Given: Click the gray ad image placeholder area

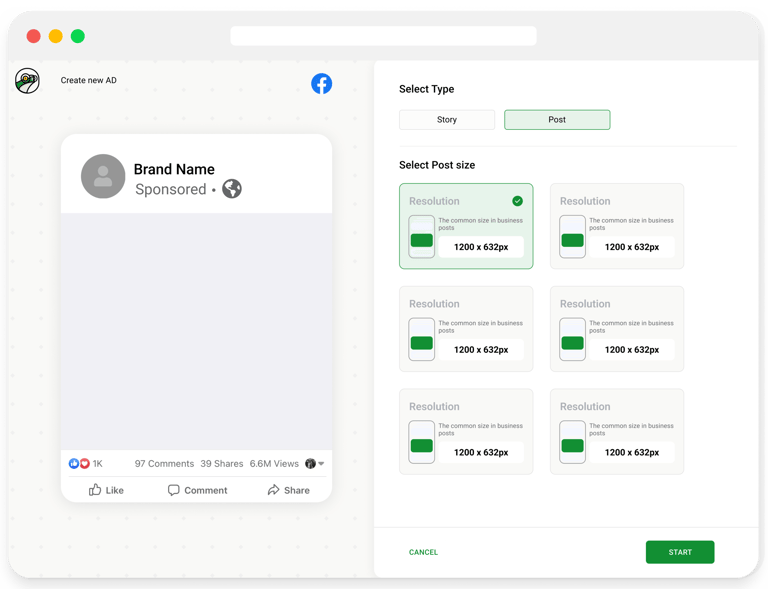Looking at the screenshot, I should pyautogui.click(x=196, y=331).
